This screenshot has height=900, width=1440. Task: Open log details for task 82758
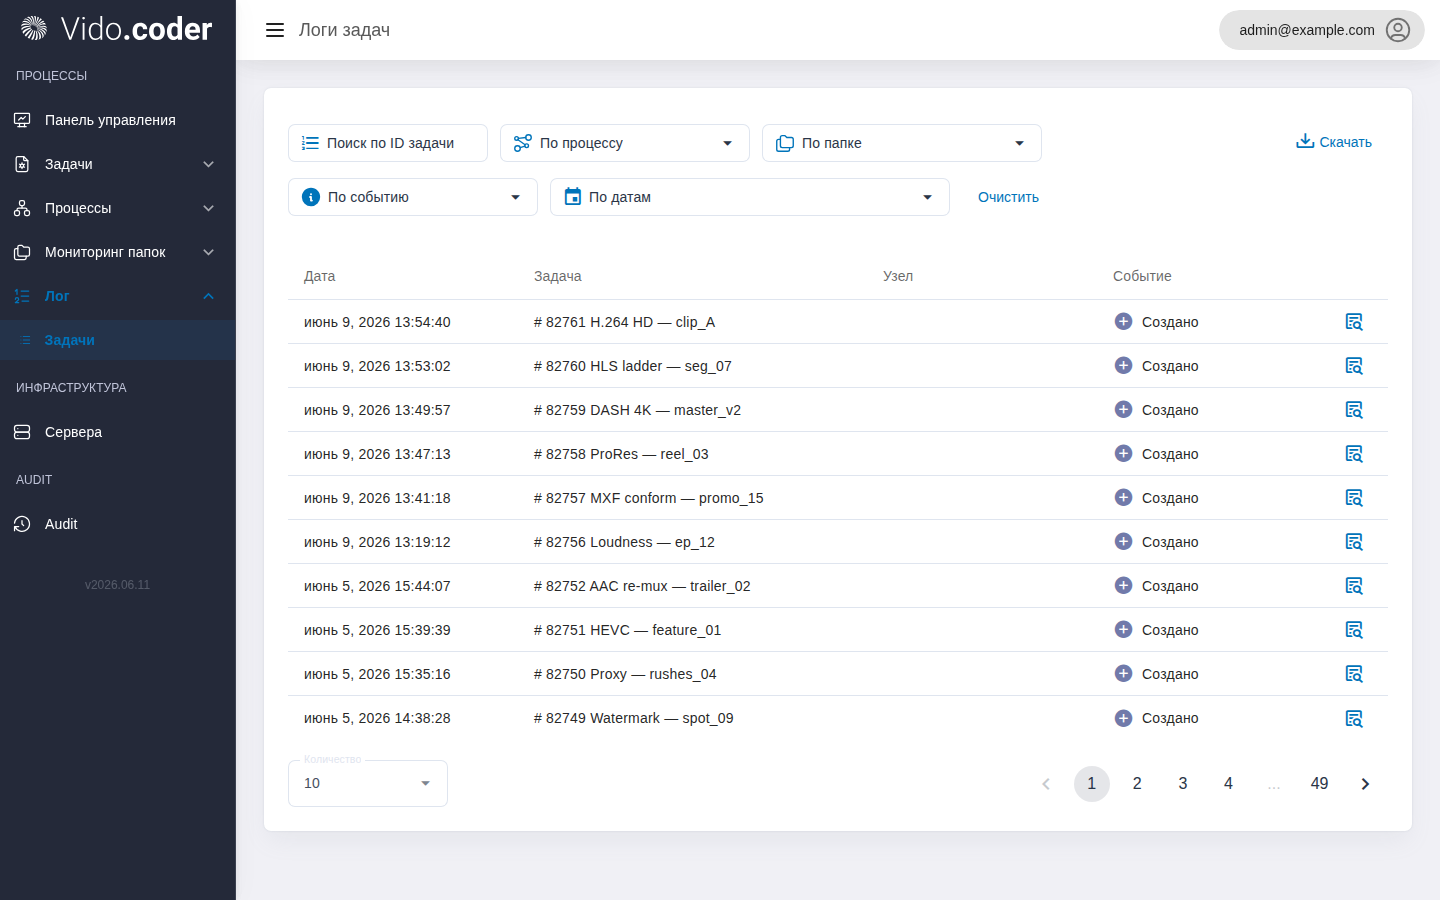[x=1354, y=454]
